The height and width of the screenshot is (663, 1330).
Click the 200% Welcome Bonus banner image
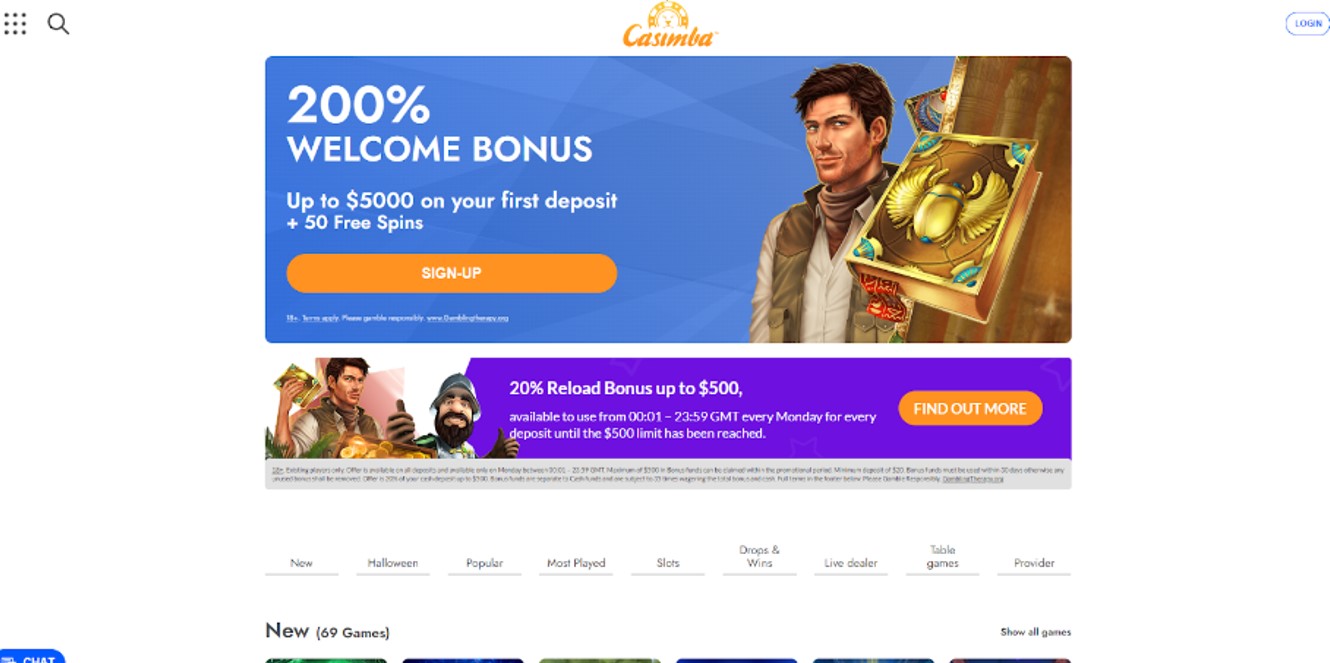[668, 199]
